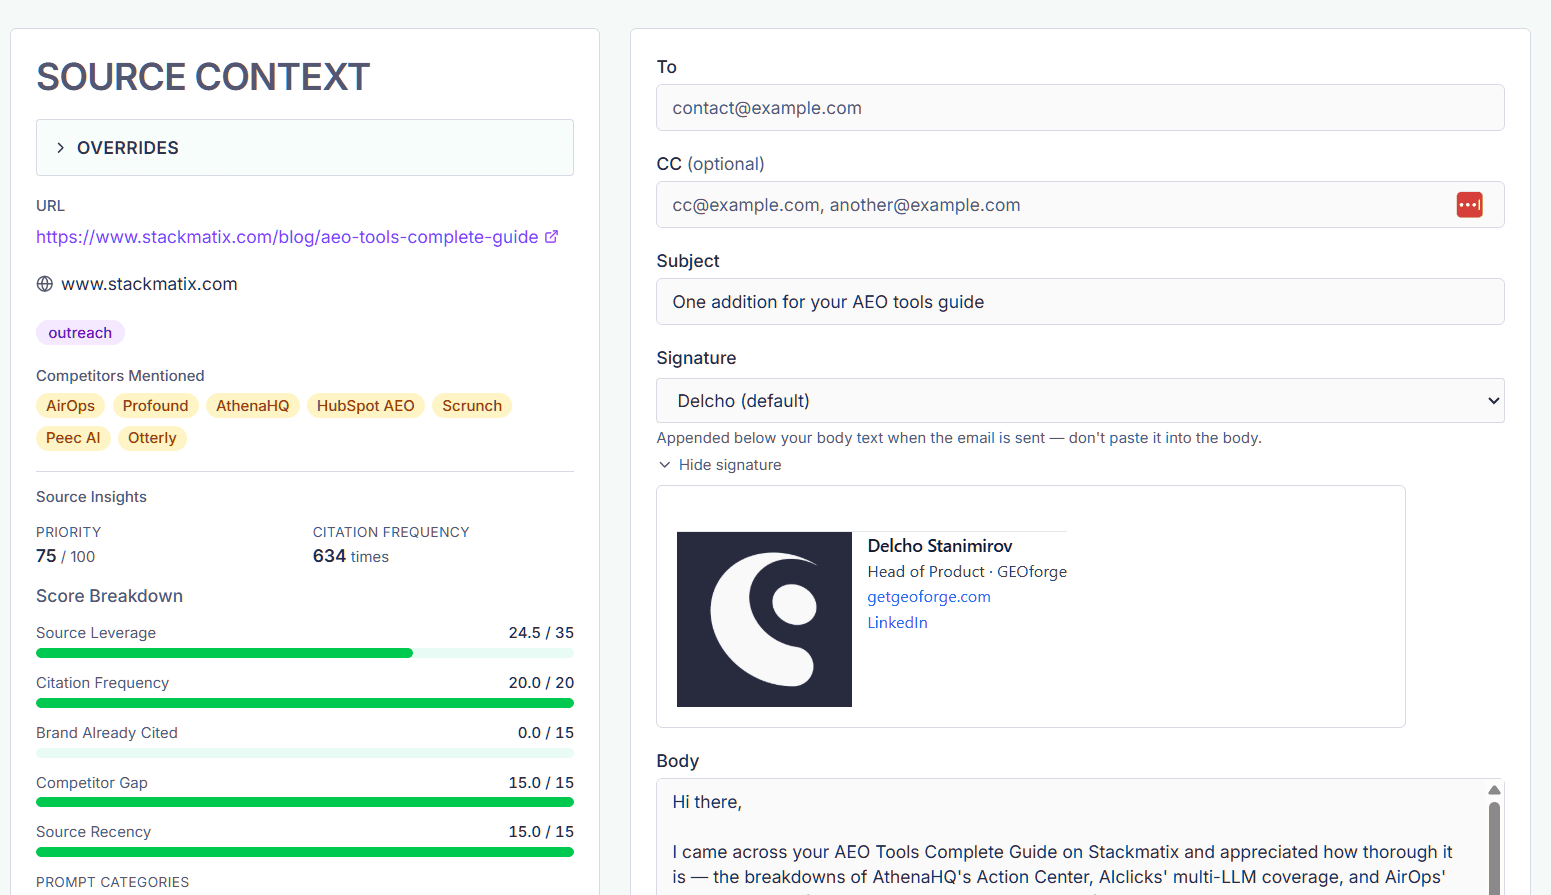The height and width of the screenshot is (895, 1551).
Task: Click the red password manager icon in CC field
Action: (1469, 205)
